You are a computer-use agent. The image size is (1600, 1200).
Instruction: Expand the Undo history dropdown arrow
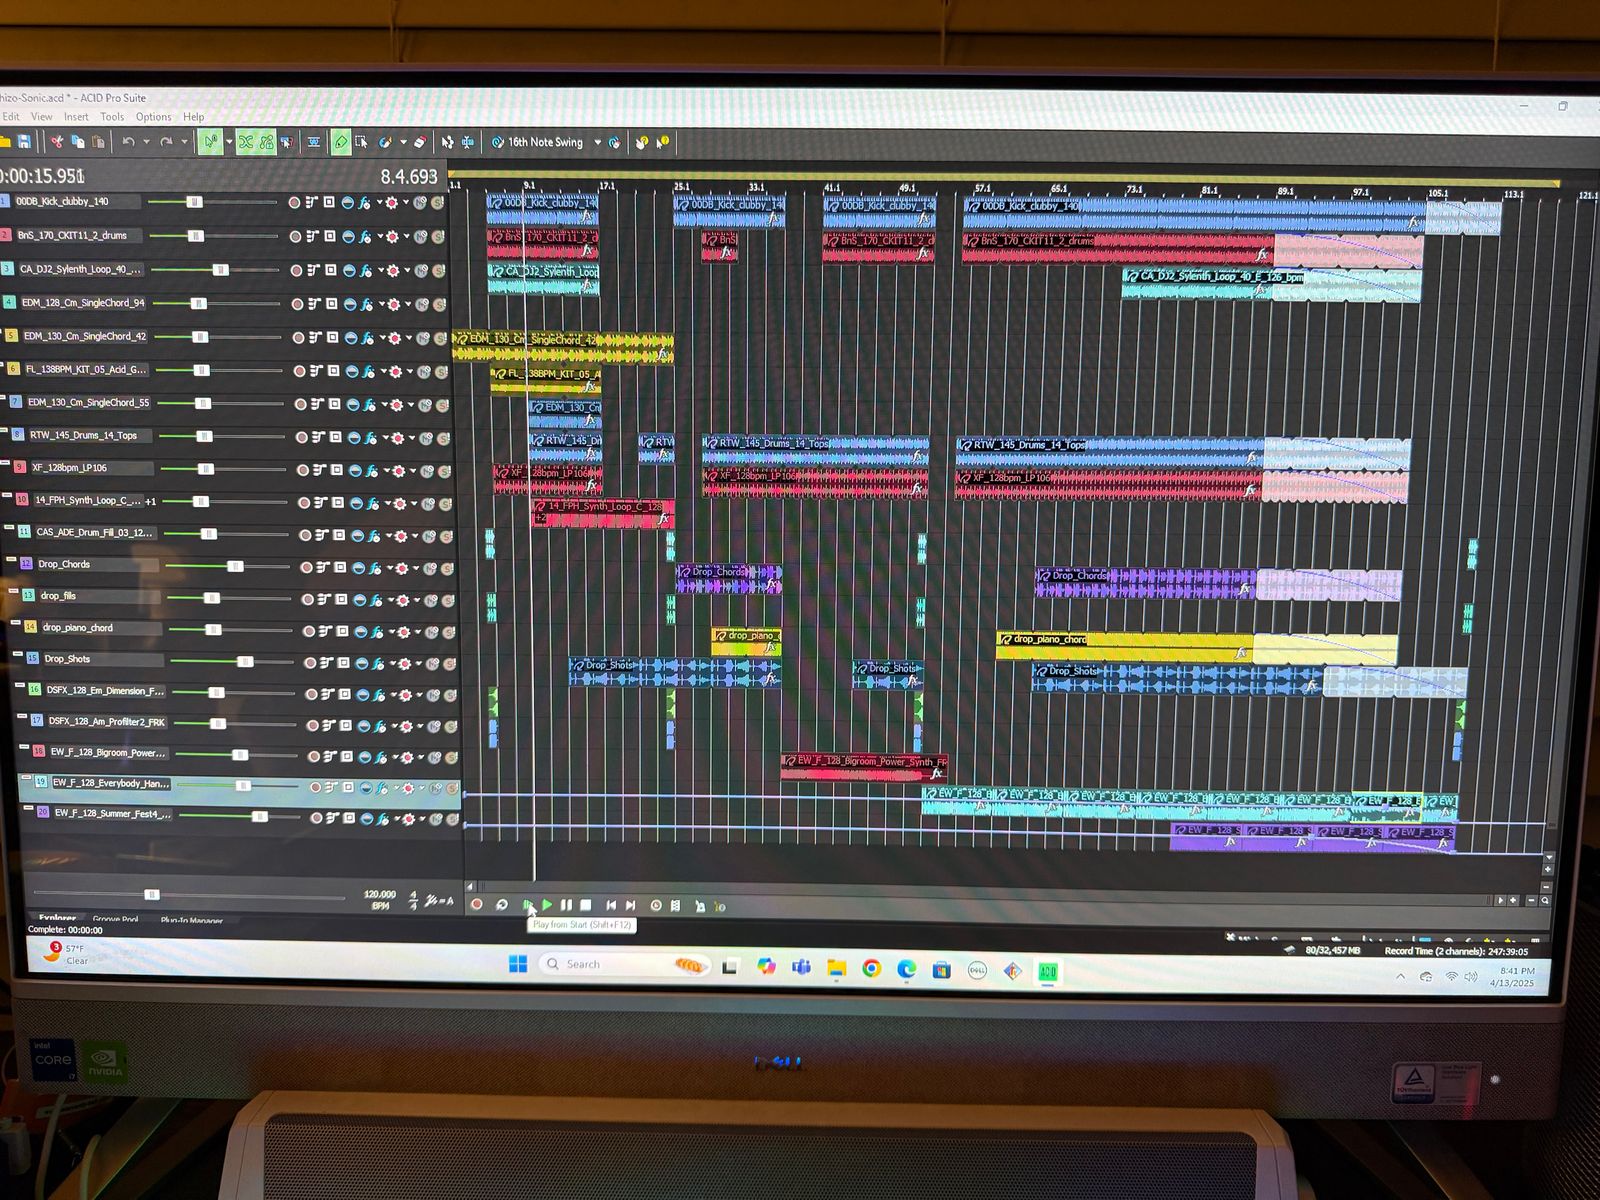pos(146,142)
